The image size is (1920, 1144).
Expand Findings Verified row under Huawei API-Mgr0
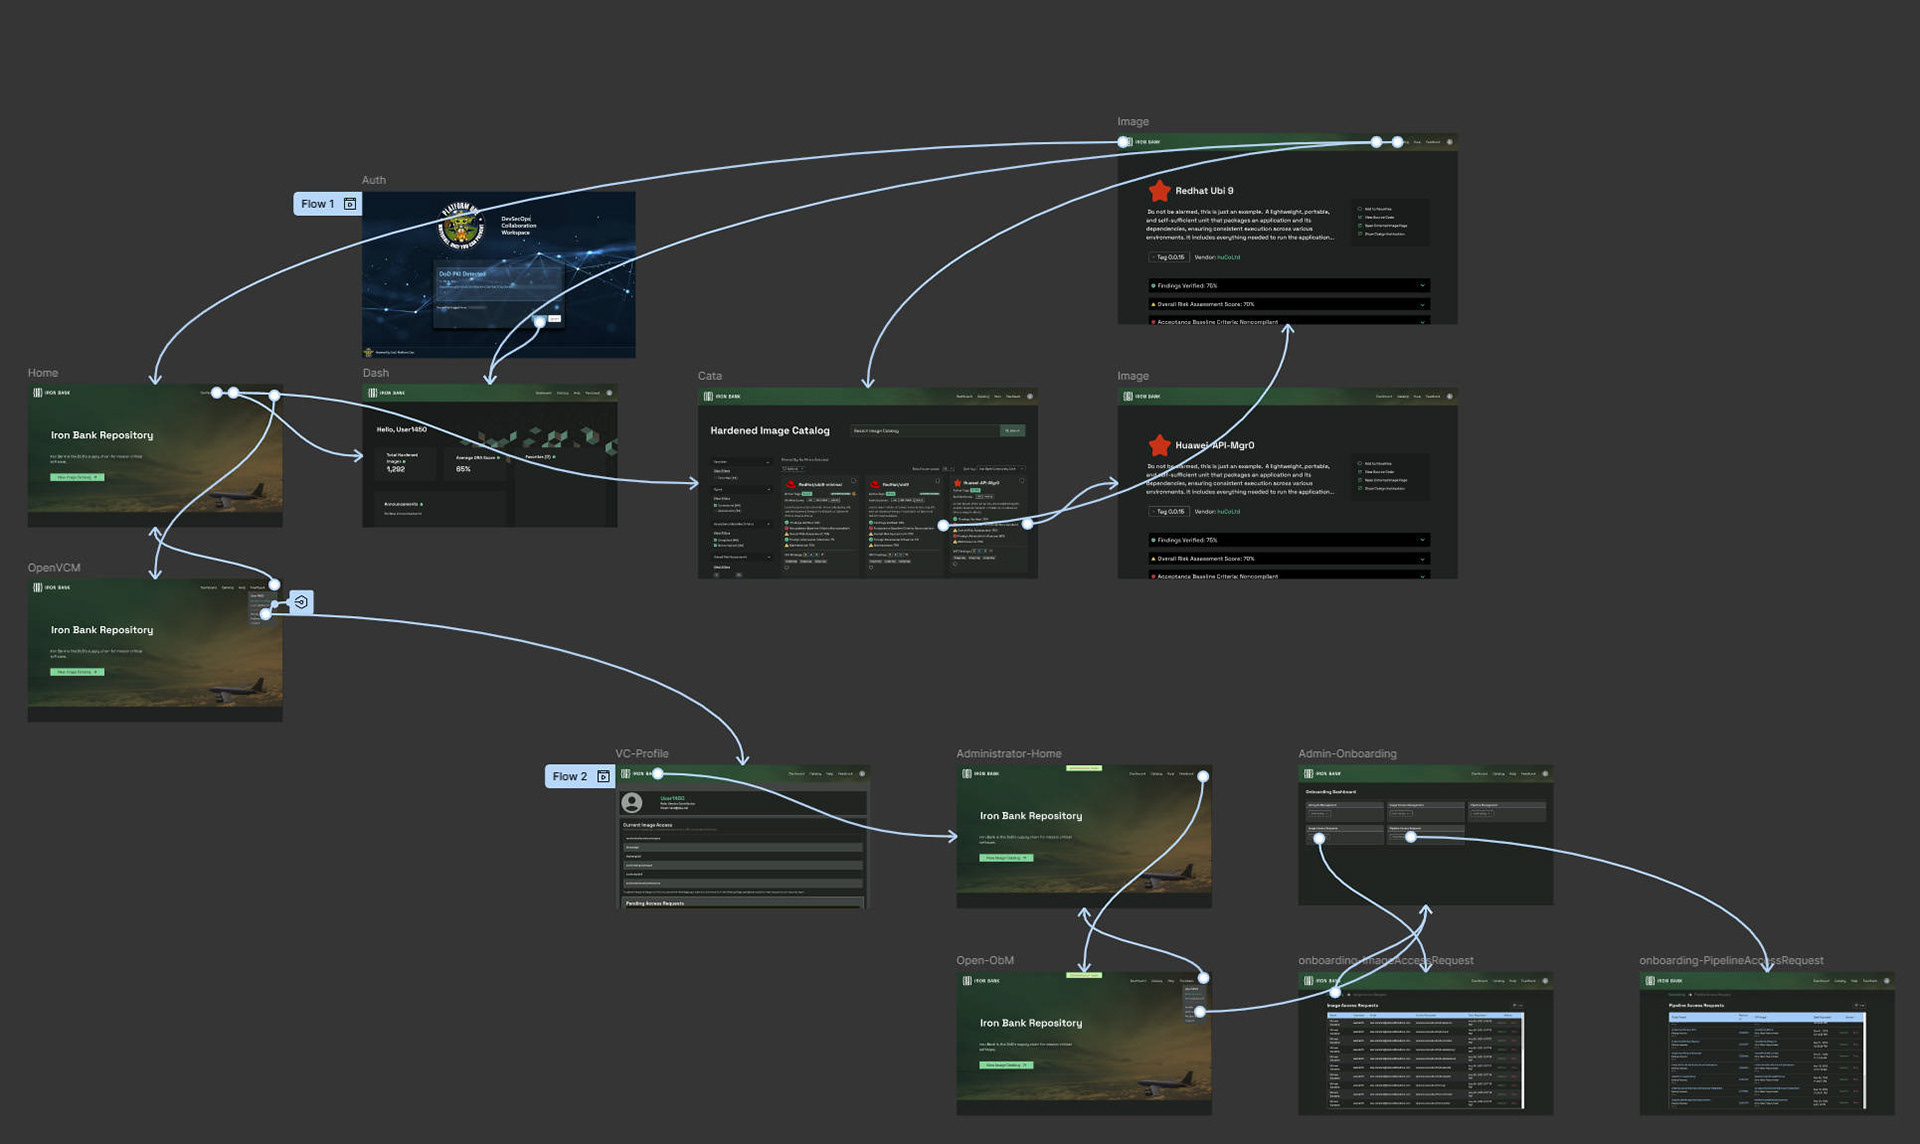1288,540
